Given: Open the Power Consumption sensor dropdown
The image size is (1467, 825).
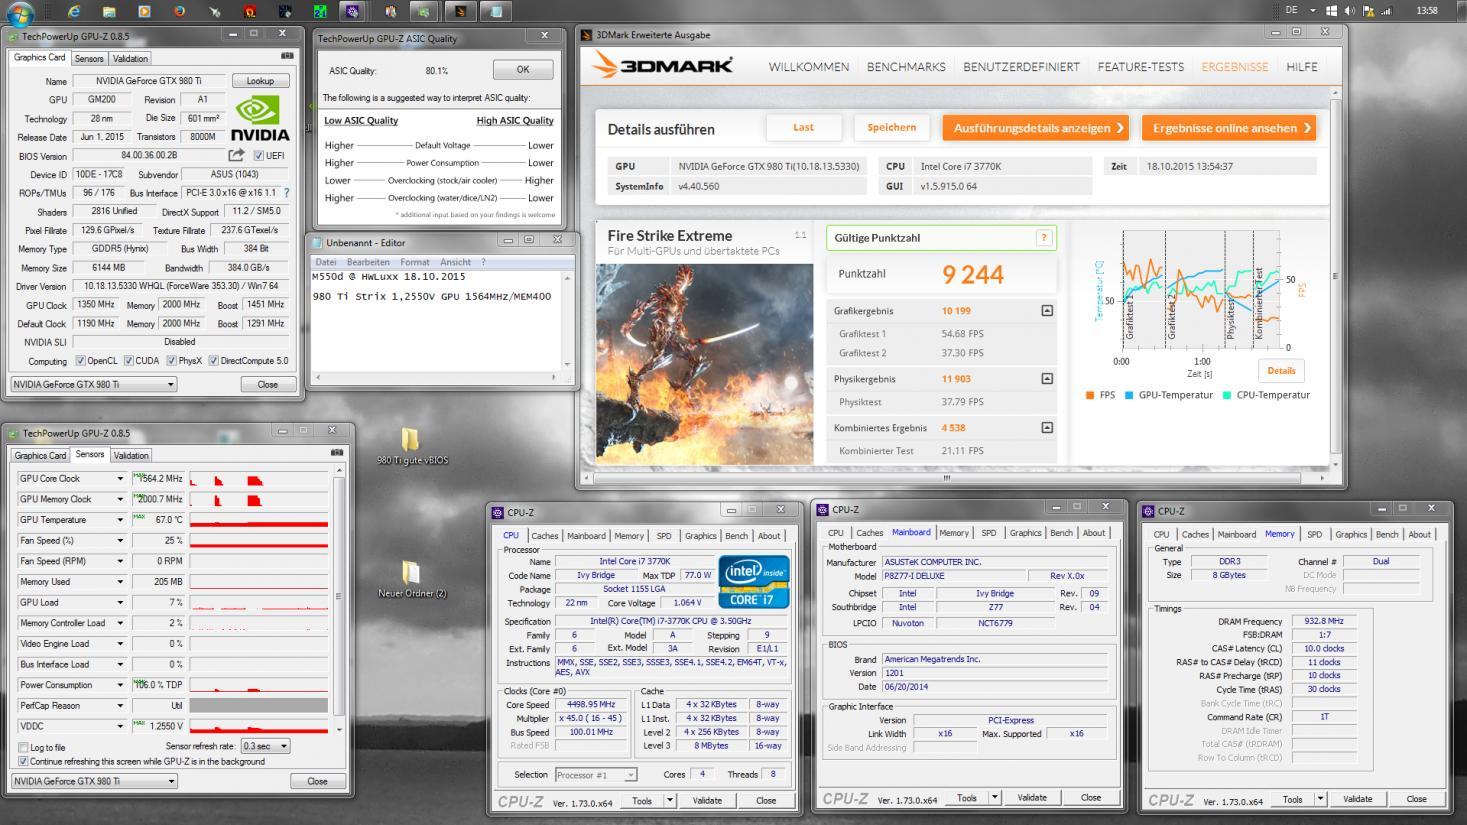Looking at the screenshot, I should 120,685.
